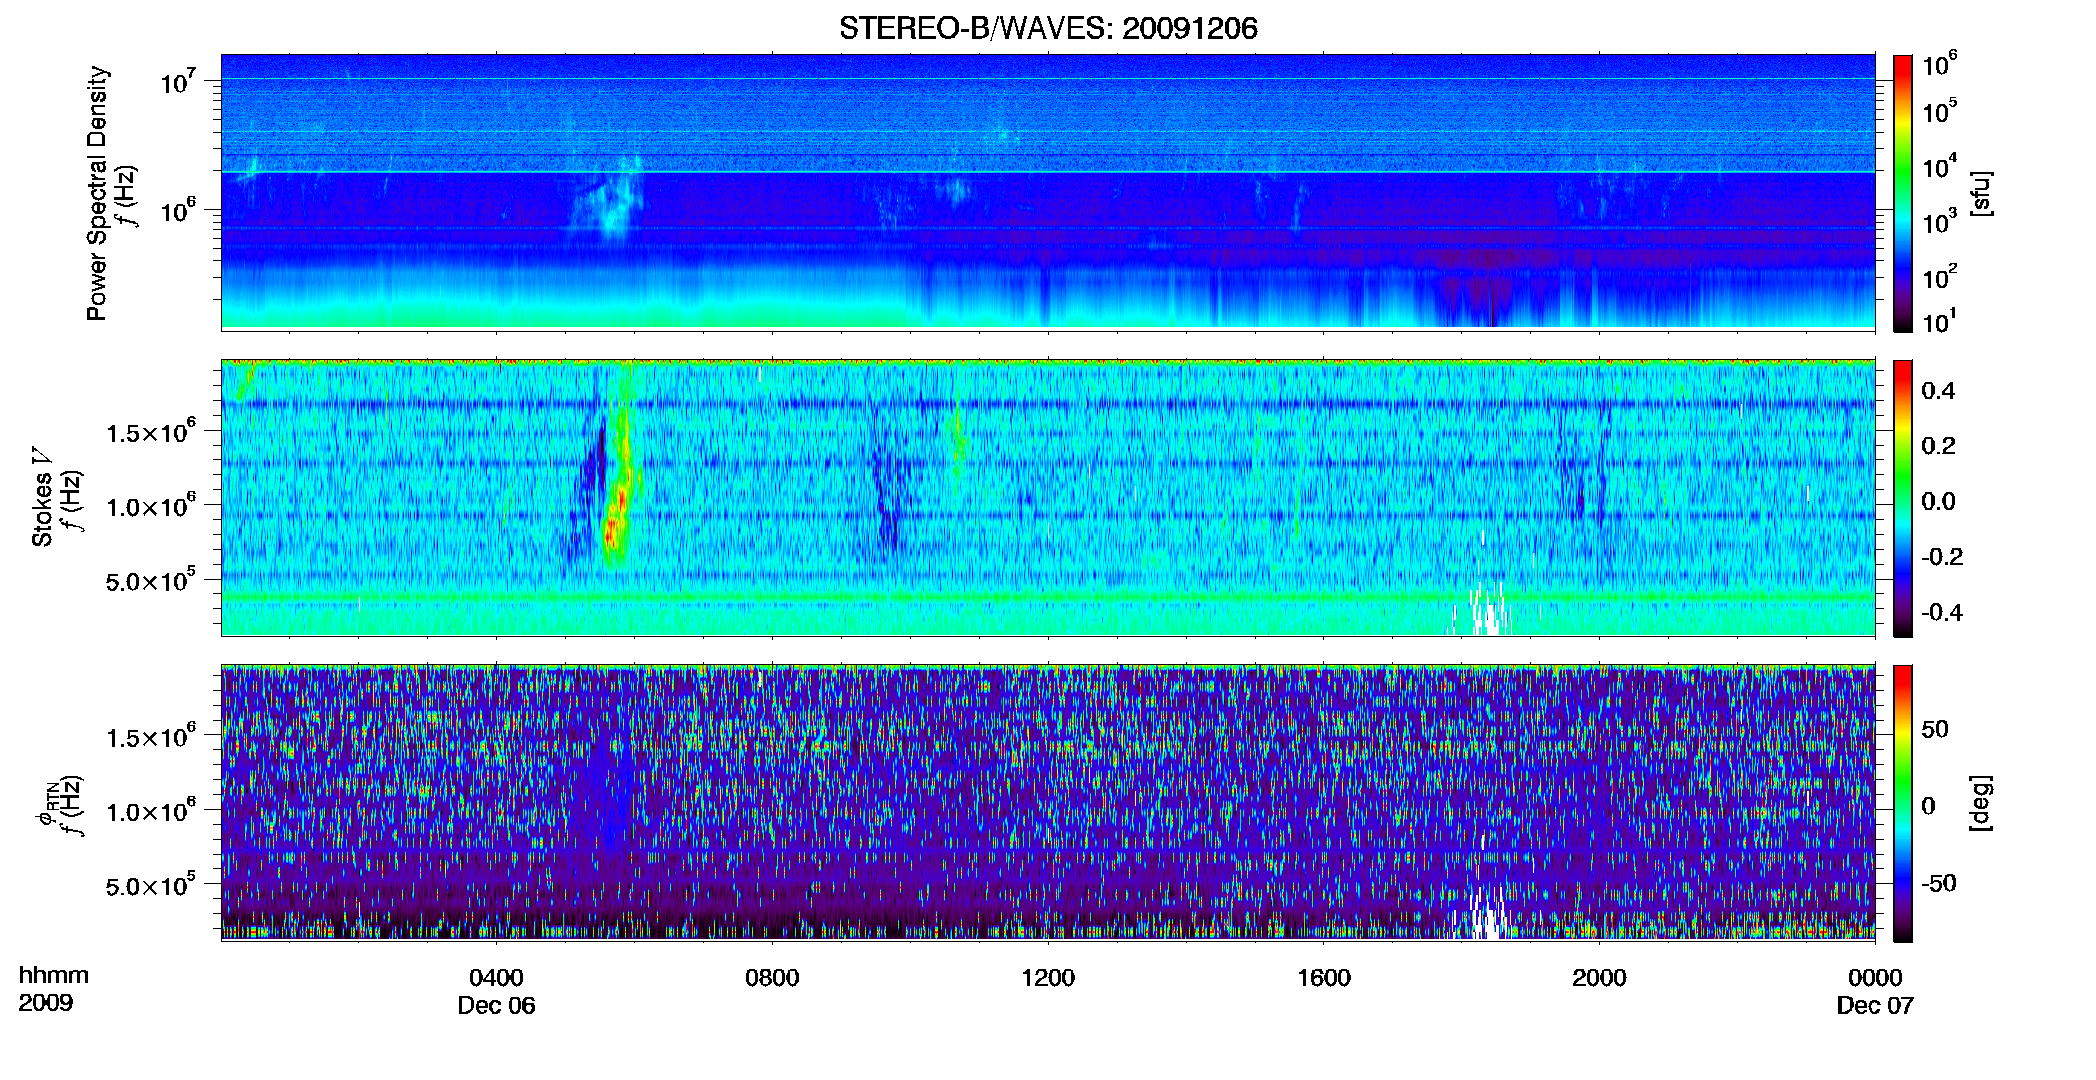The height and width of the screenshot is (1080, 2096).
Task: Click the Stokes V colorbar
Action: tap(1903, 498)
